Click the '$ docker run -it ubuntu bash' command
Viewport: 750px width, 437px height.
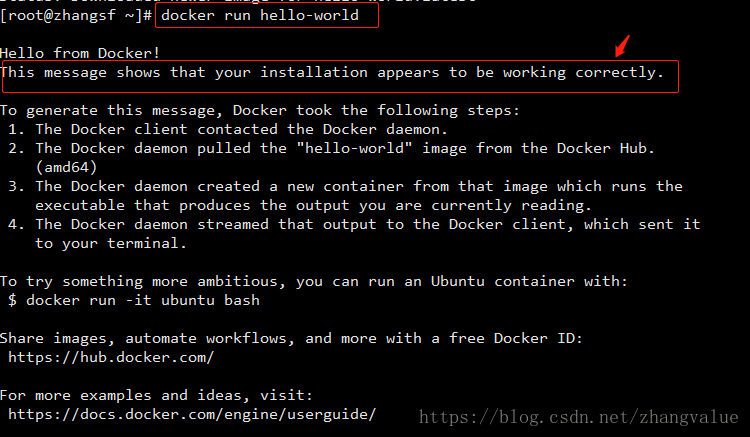point(134,300)
